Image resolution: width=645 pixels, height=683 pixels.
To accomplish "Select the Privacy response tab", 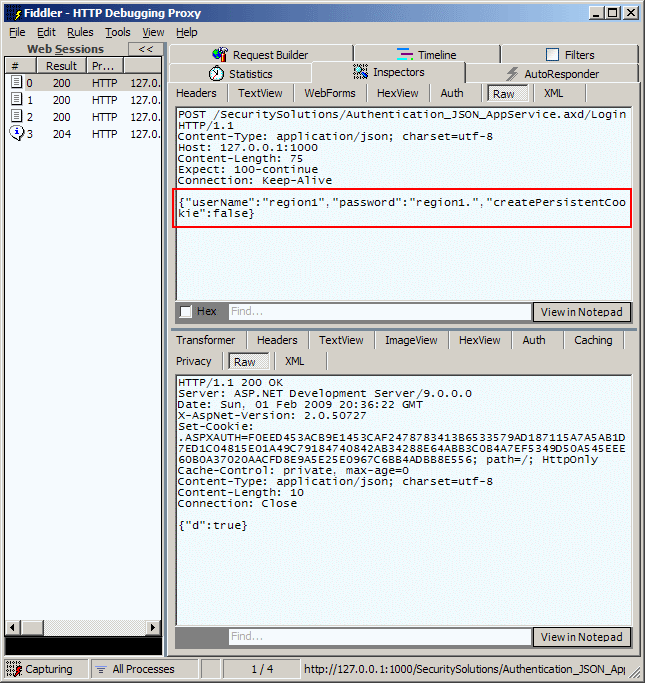I will tap(194, 361).
